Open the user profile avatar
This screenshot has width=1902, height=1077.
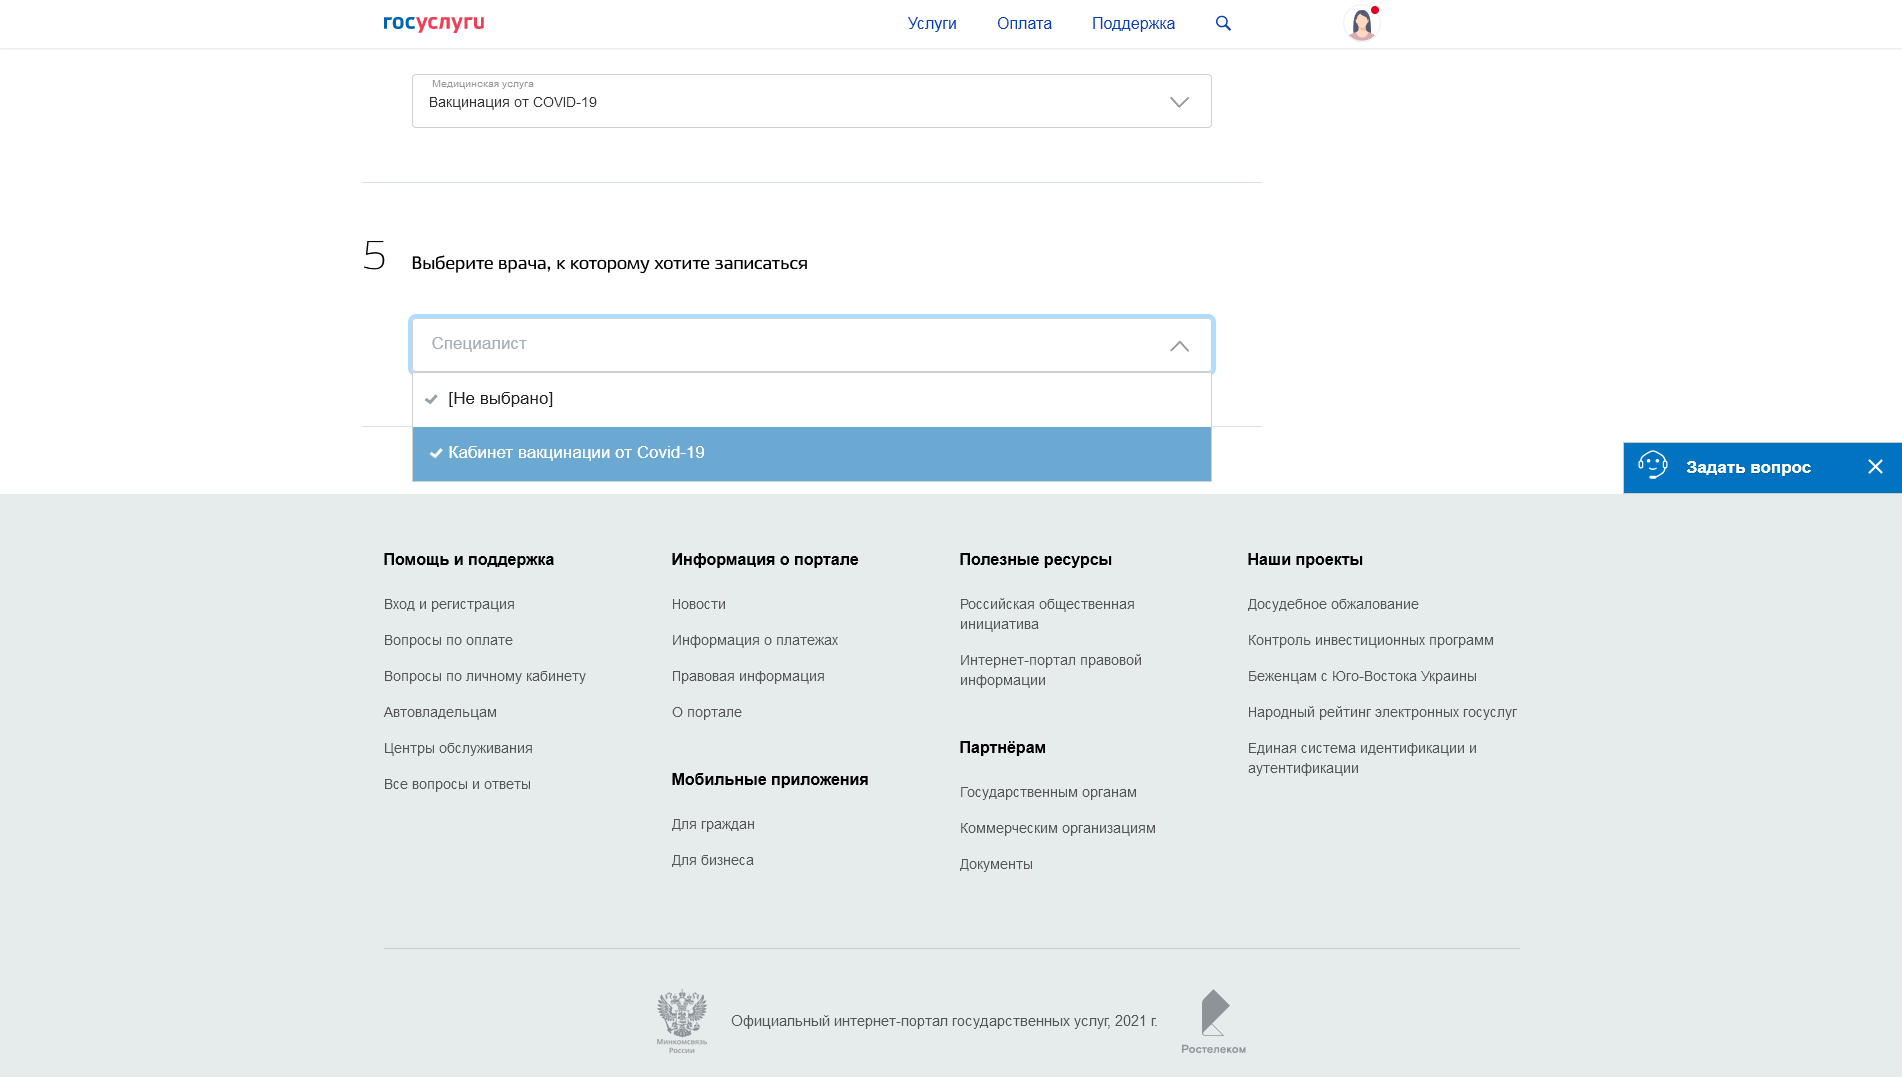(1361, 23)
